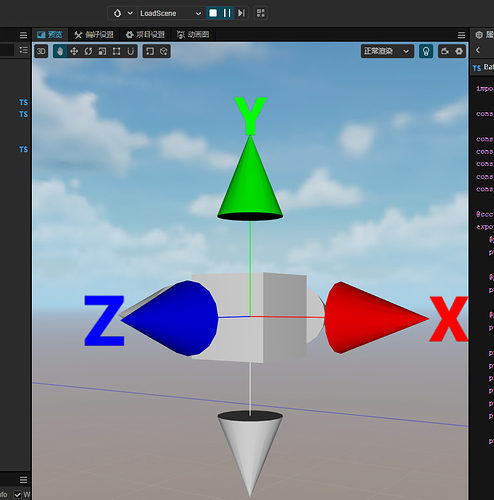Open the LoadScene scene dropdown
This screenshot has width=494, height=500.
click(x=170, y=13)
